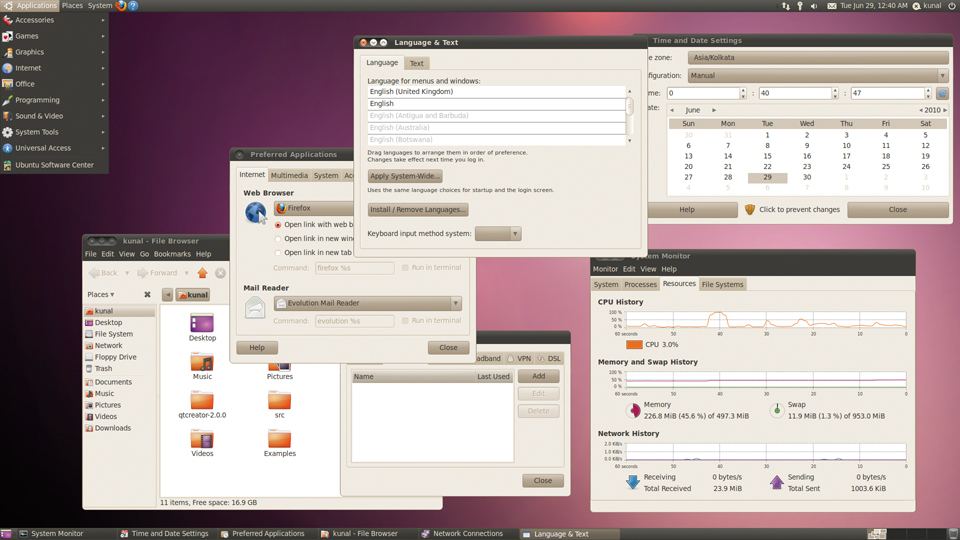The width and height of the screenshot is (960, 540).
Task: Click Apply System-Wide button
Action: coord(405,176)
